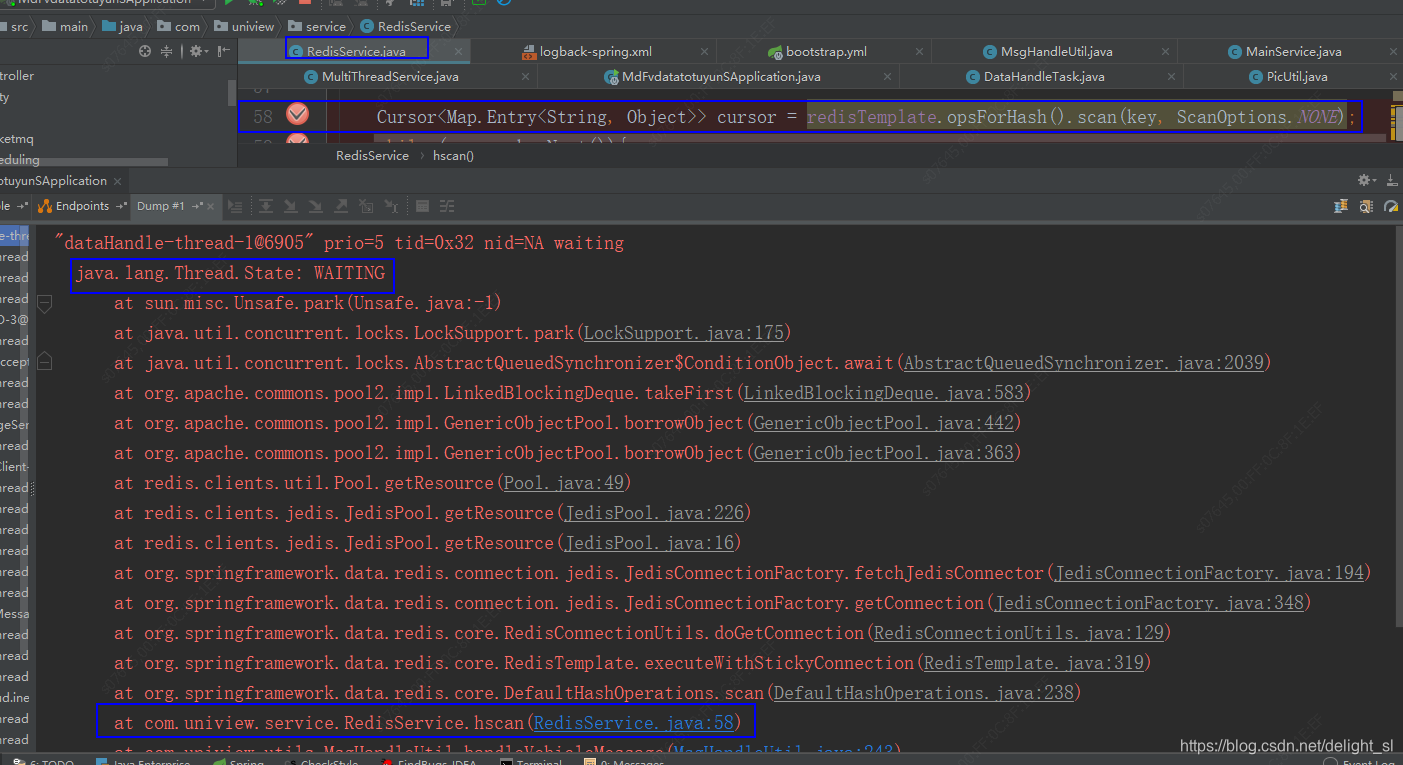1403x765 pixels.
Task: Click the com breadcrumb package
Action: (x=180, y=26)
